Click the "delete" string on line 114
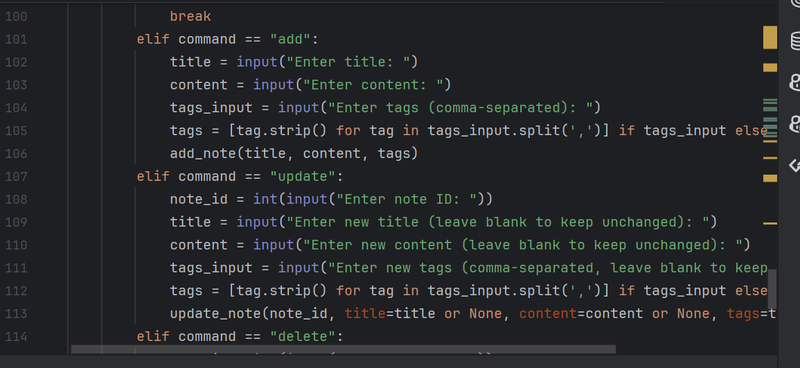 pos(303,336)
